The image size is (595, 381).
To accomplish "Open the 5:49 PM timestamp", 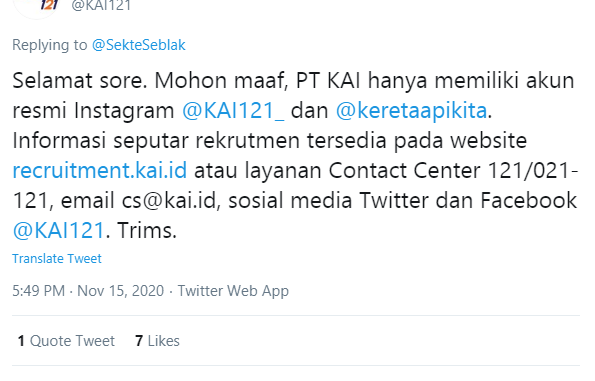I will 39,291.
